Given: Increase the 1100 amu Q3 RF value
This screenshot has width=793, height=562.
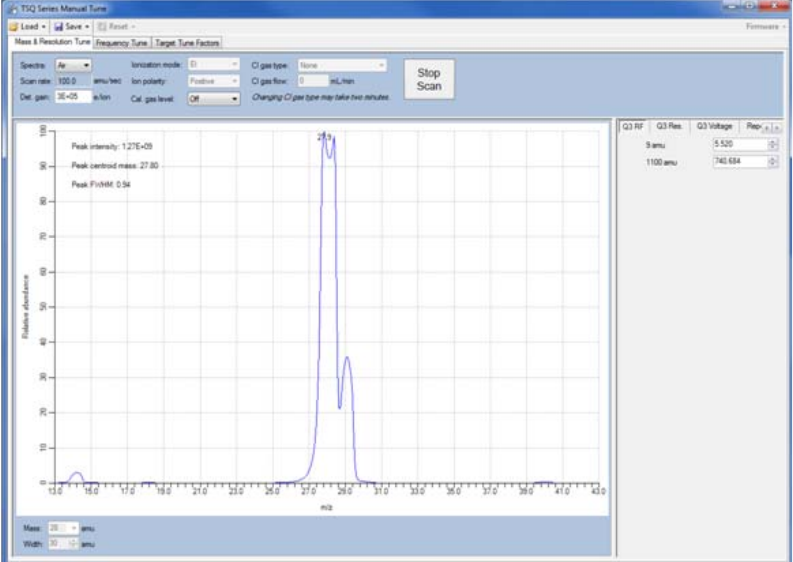Looking at the screenshot, I should 772,158.
